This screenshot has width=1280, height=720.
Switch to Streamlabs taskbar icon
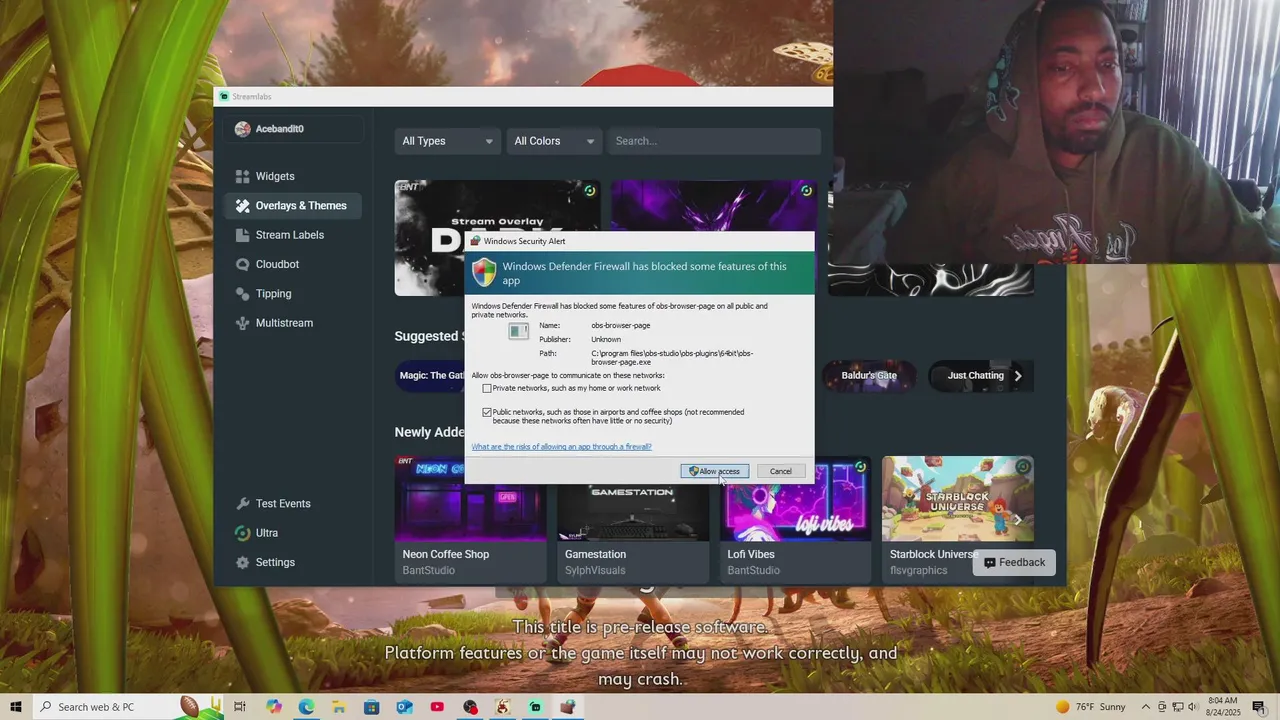[x=535, y=707]
